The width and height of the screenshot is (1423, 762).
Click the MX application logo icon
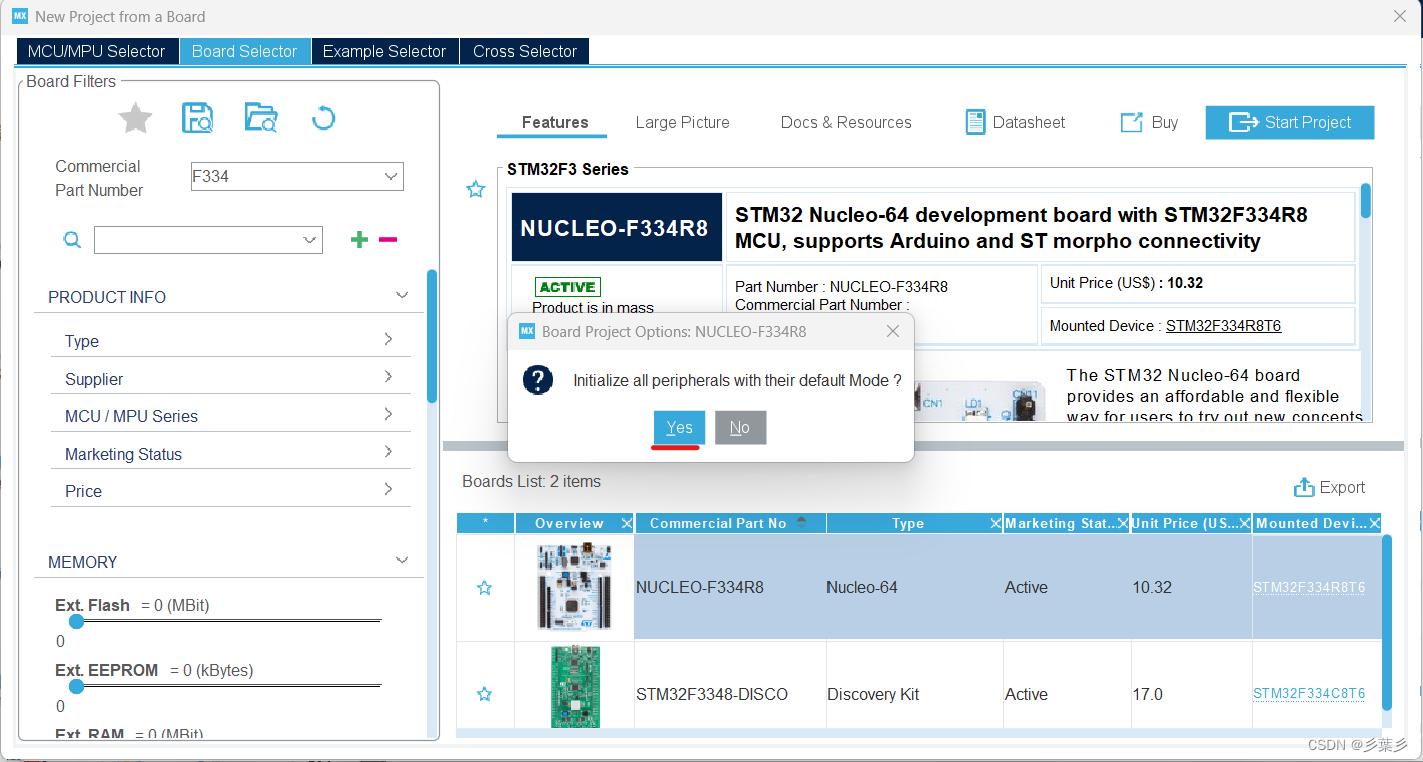click(20, 16)
